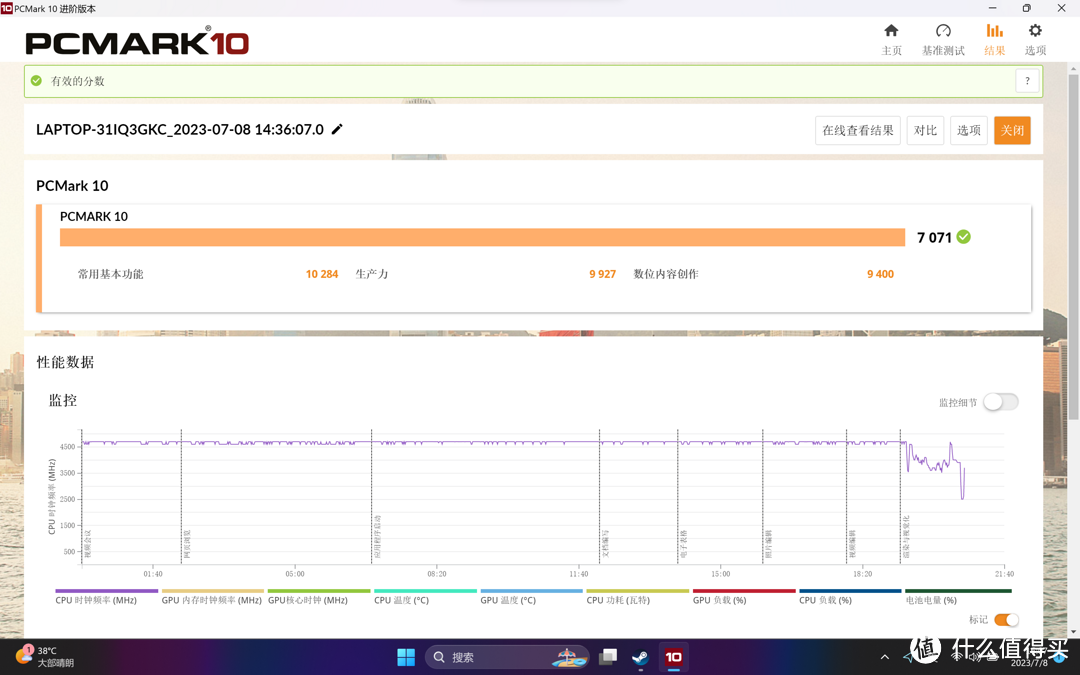Select the 数位内容创作 score 9 400
1080x675 pixels.
[x=880, y=274]
